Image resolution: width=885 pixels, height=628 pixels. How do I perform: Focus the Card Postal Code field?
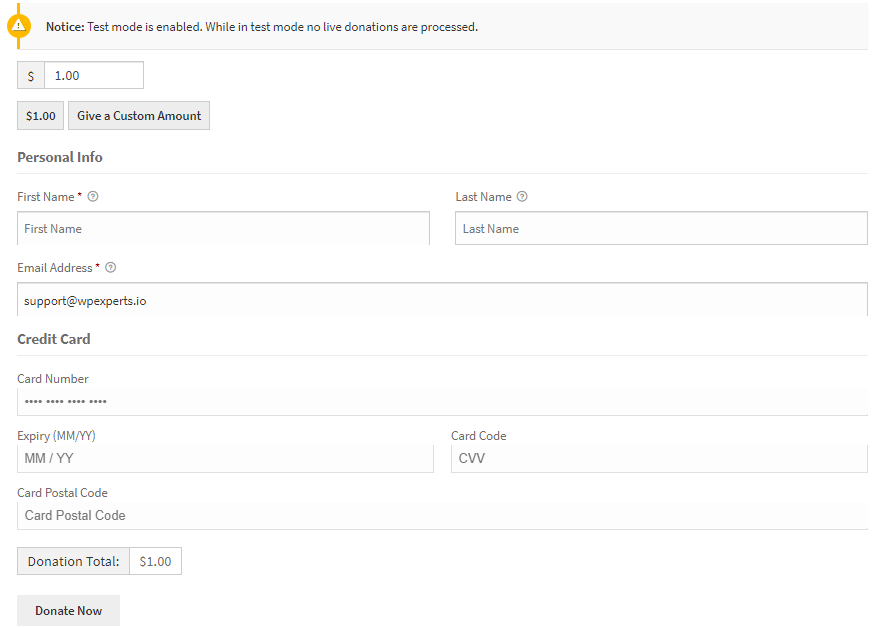pos(442,516)
